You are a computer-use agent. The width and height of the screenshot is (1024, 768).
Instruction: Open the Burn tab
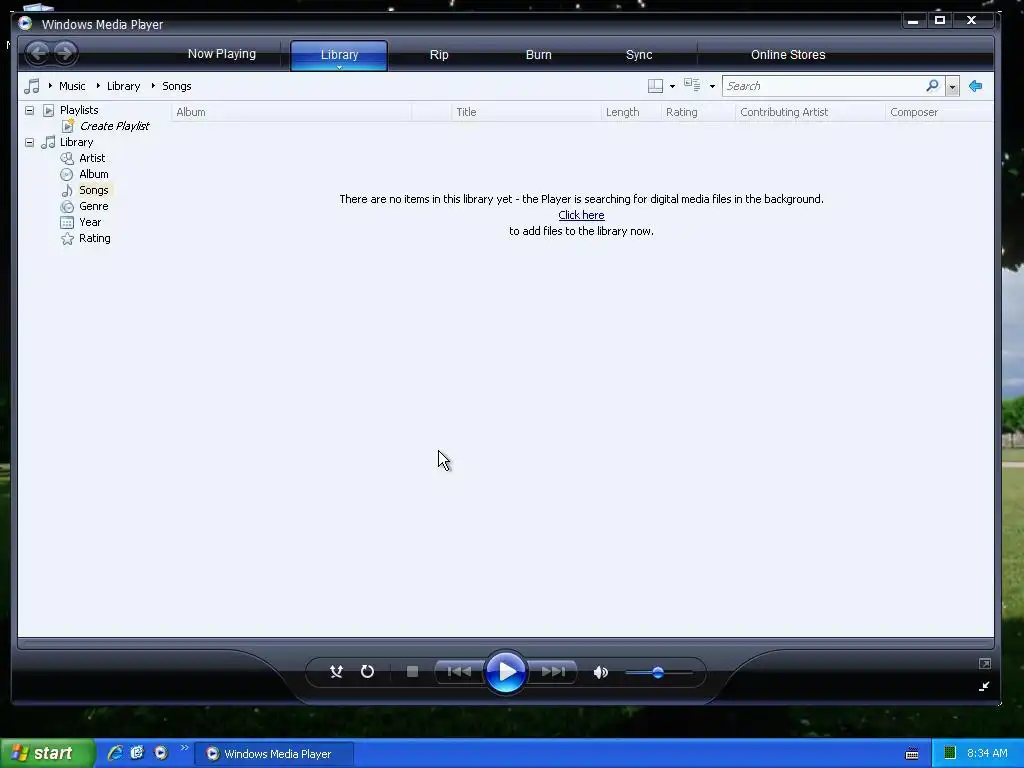click(x=539, y=55)
